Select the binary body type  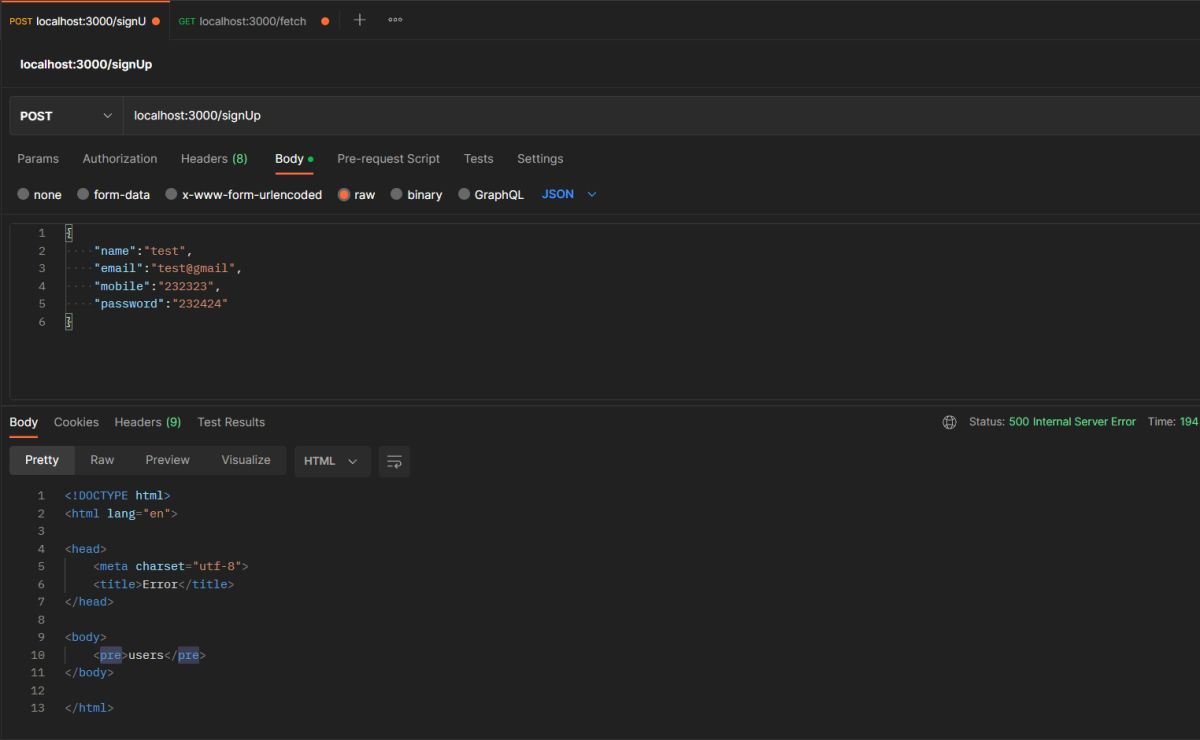[417, 195]
